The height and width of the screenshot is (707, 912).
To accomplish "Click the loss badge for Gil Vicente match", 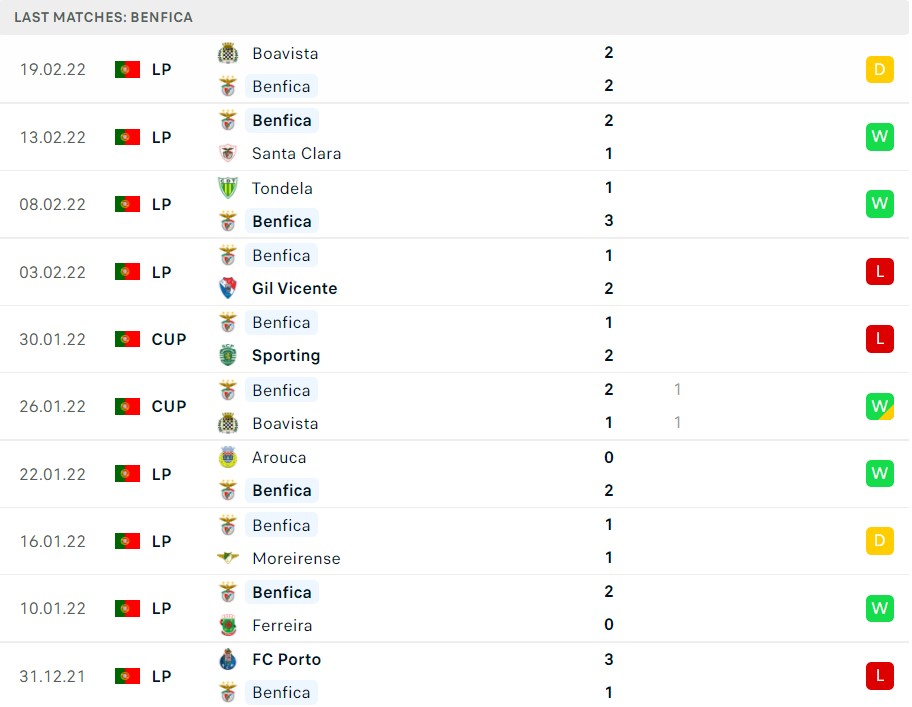I will [879, 272].
